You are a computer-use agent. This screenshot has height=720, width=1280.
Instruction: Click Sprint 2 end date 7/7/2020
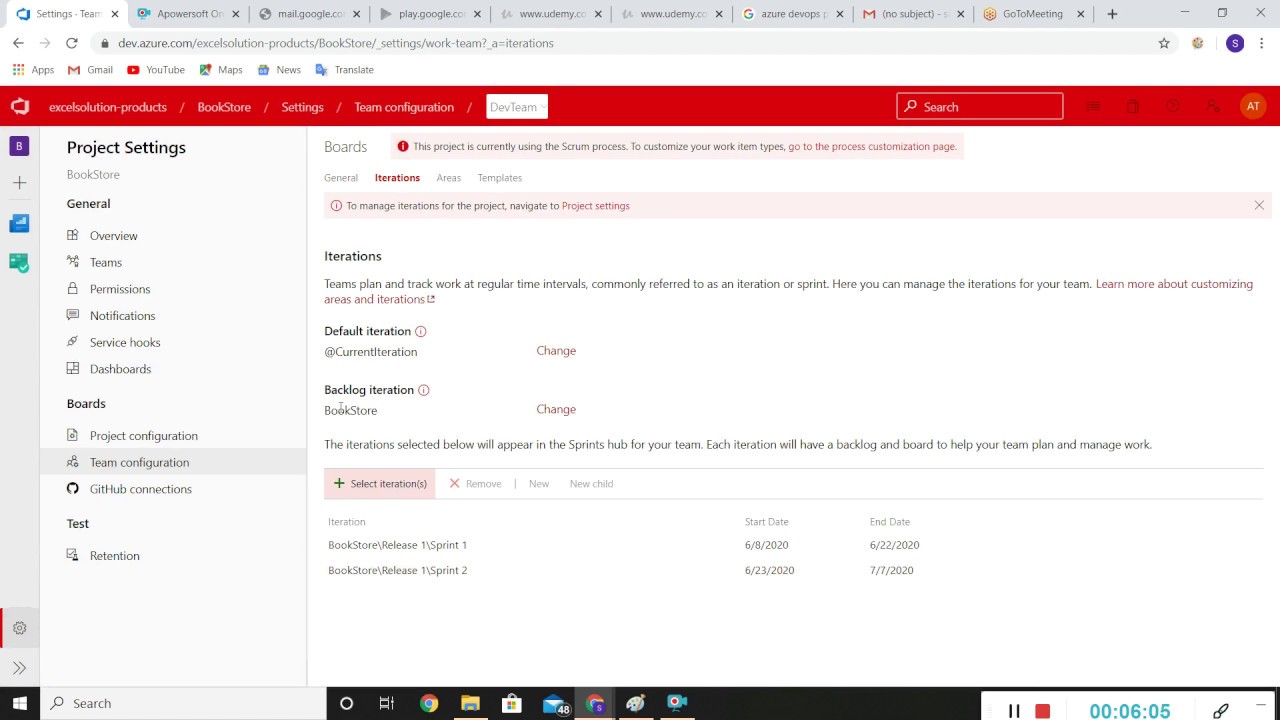pyautogui.click(x=892, y=570)
